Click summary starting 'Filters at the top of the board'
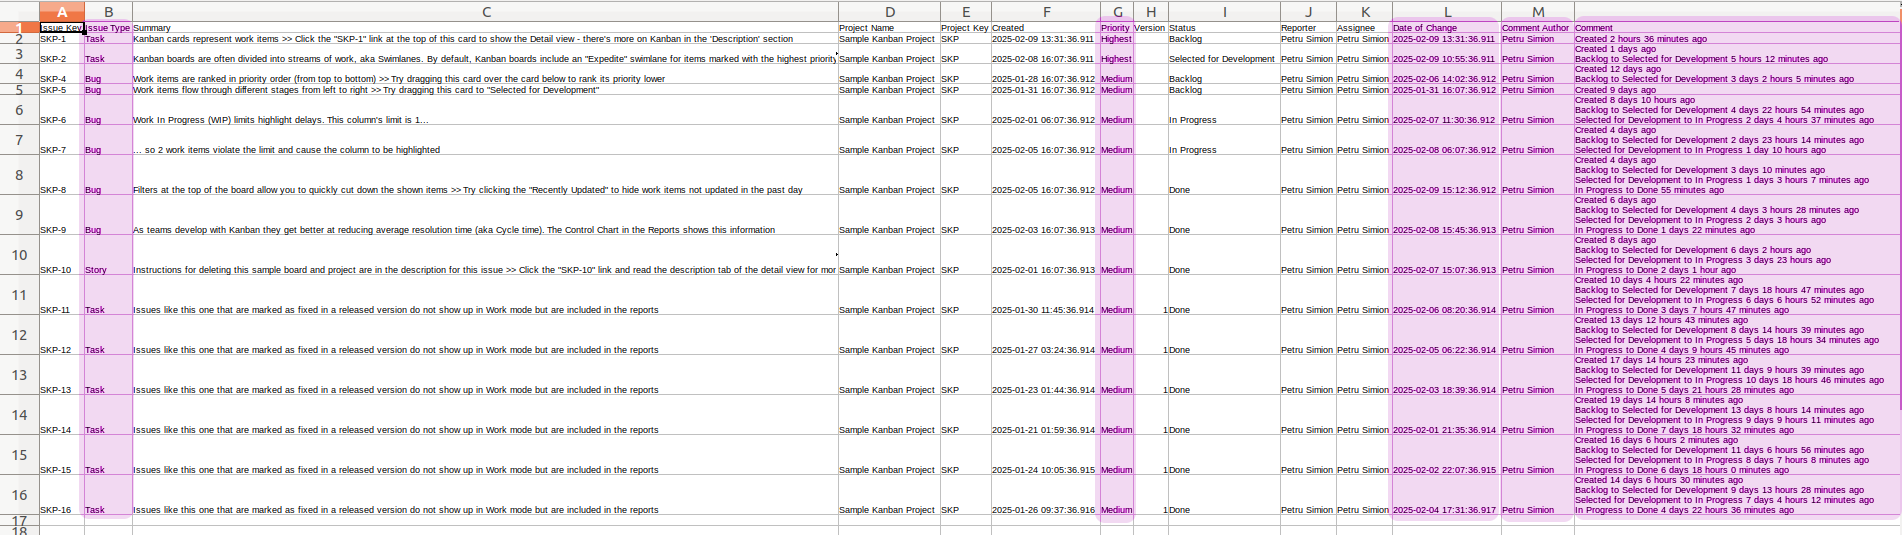 tap(485, 175)
